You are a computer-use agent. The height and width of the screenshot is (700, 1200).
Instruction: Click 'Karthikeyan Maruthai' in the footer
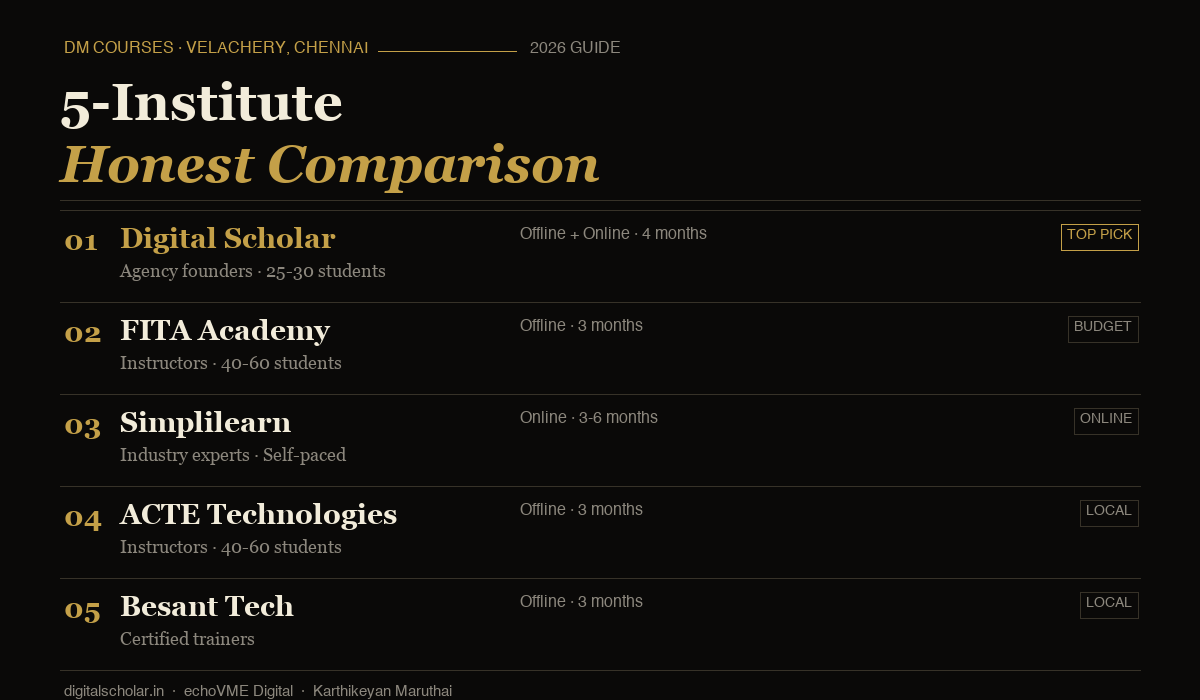point(382,691)
